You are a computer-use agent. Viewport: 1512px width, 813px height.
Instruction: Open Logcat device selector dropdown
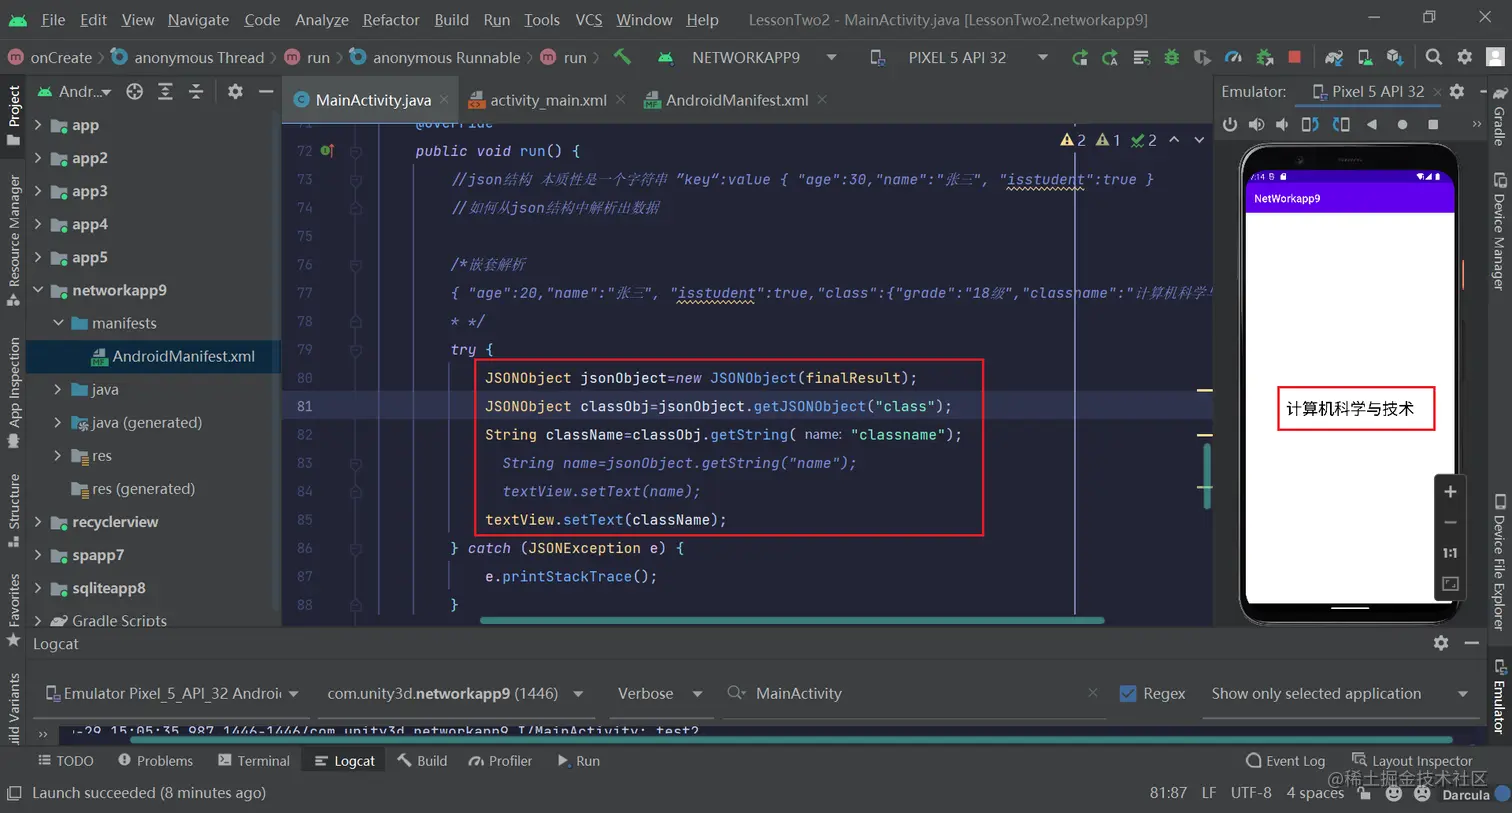[x=172, y=693]
